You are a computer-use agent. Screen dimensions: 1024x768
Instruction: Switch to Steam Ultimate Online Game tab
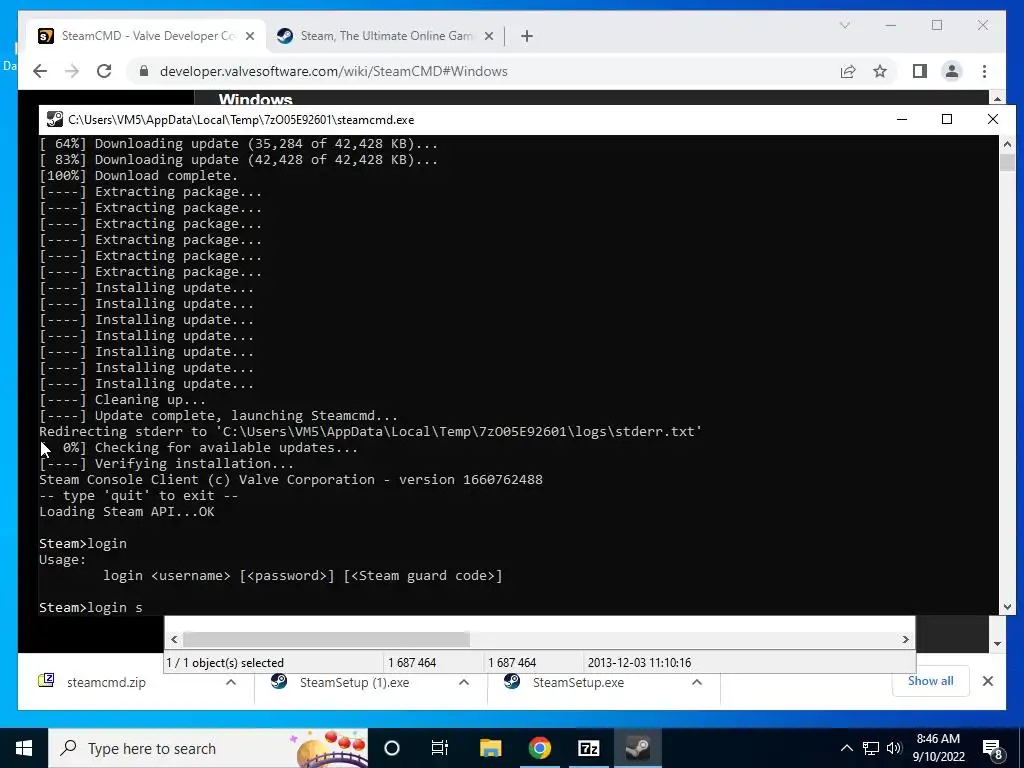pyautogui.click(x=385, y=36)
